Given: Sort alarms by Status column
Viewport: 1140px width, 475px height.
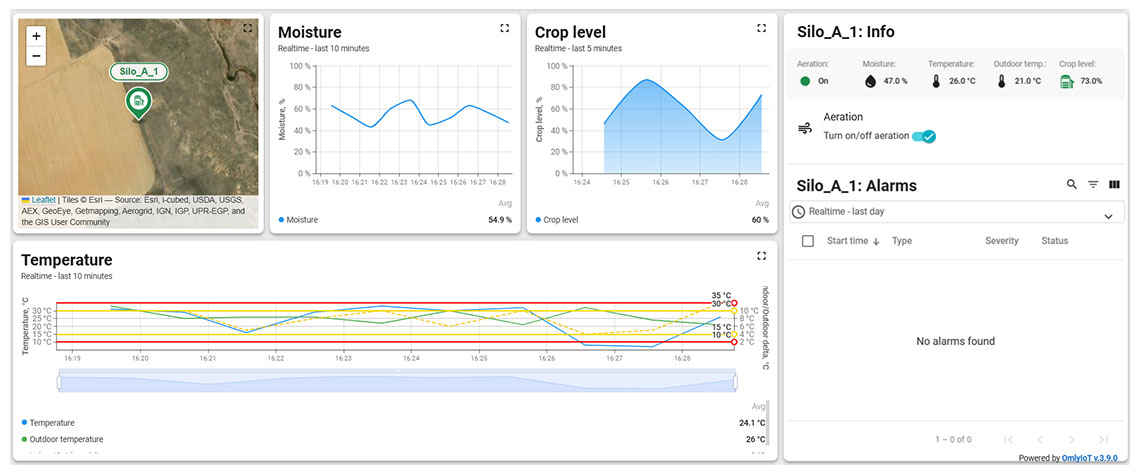Looking at the screenshot, I should [x=1054, y=241].
